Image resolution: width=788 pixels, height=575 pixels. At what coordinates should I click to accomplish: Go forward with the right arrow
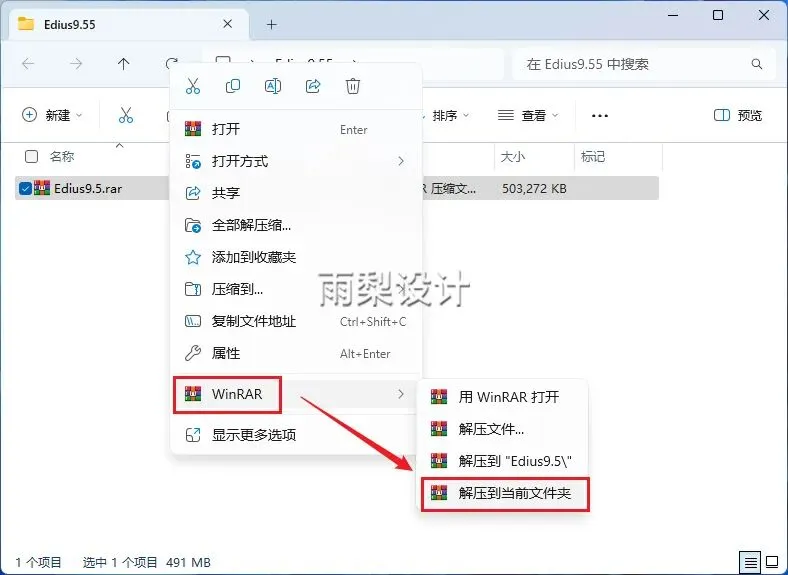(76, 64)
